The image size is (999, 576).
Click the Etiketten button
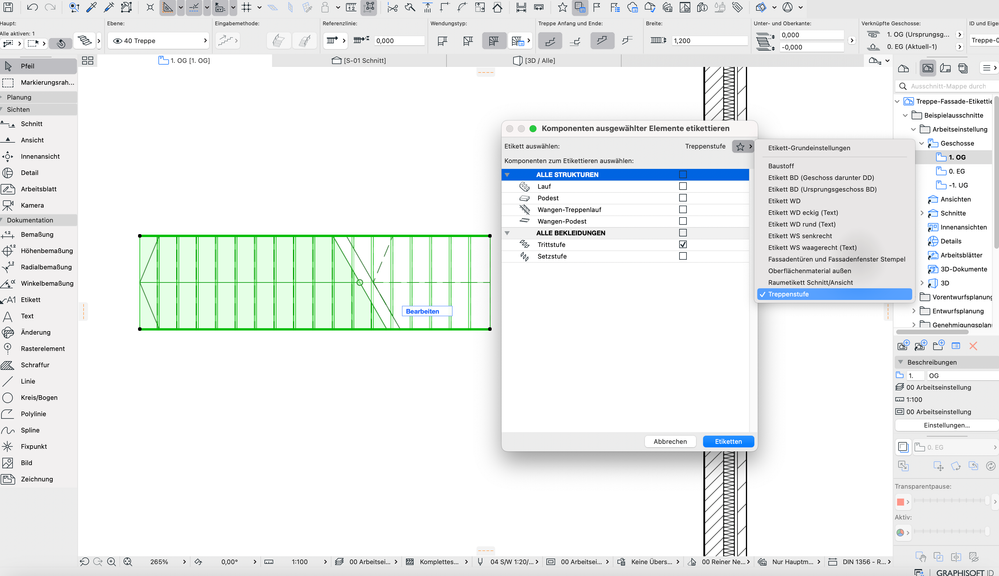coord(728,441)
